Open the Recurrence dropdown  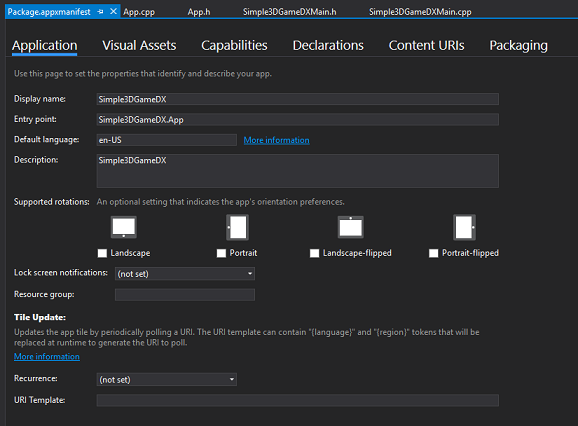pyautogui.click(x=167, y=380)
